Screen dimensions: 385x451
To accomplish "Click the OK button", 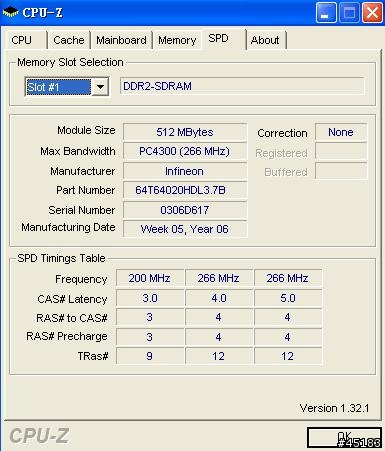I will 344,437.
